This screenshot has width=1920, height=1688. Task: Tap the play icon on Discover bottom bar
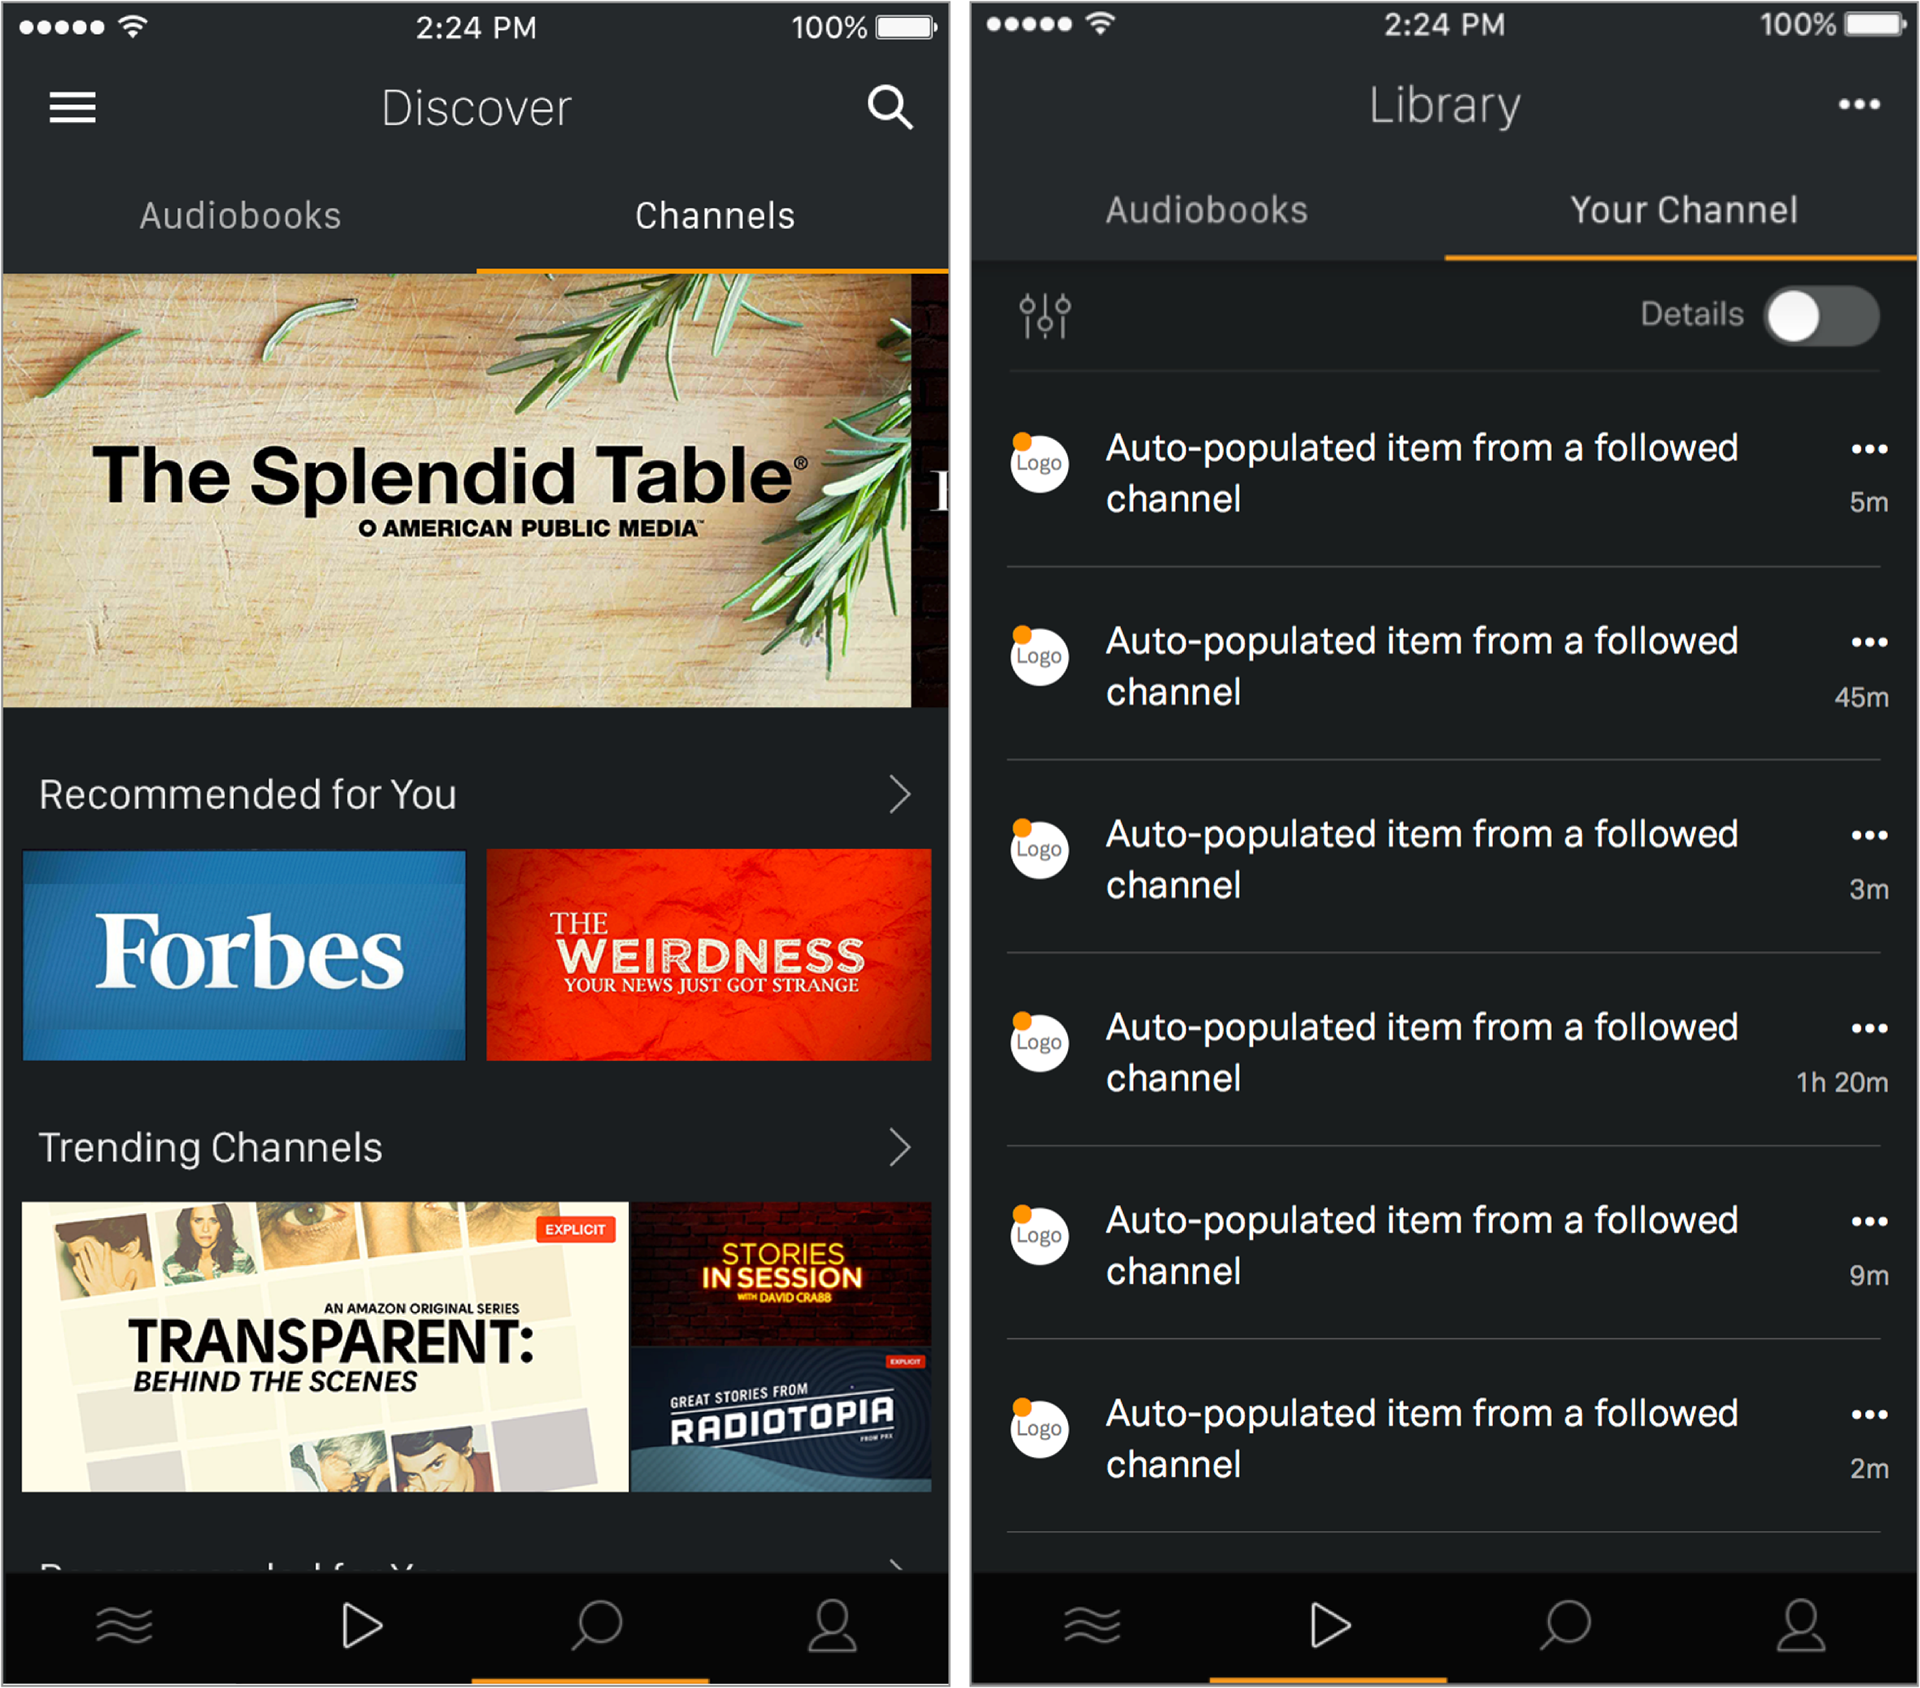361,1626
